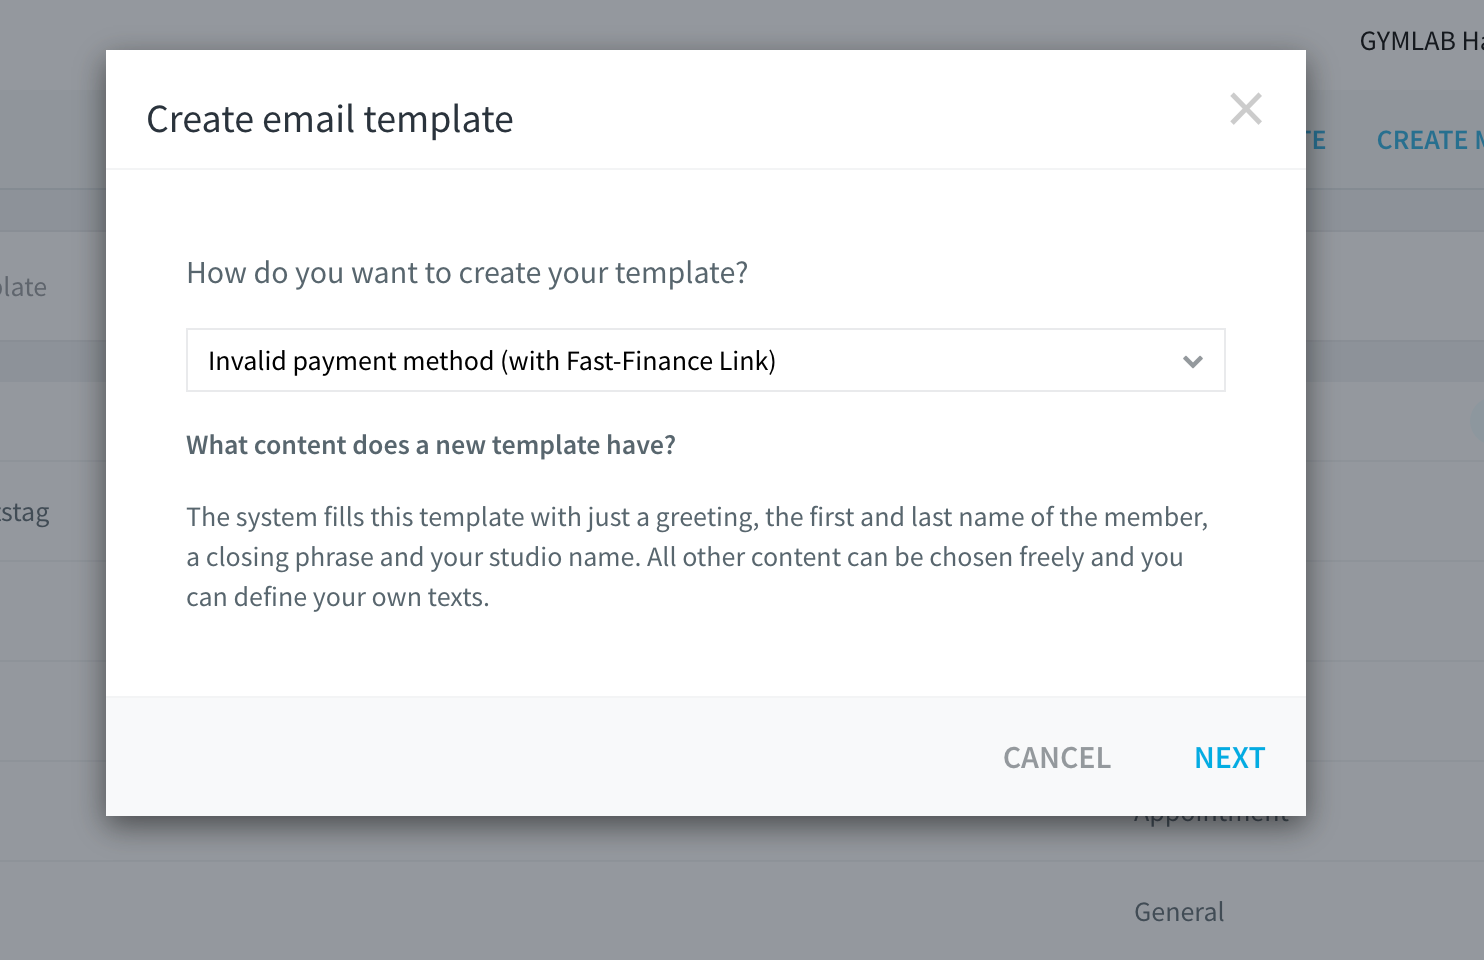Click the truncated 'stag' row text on left
The height and width of the screenshot is (960, 1484).
(25, 513)
